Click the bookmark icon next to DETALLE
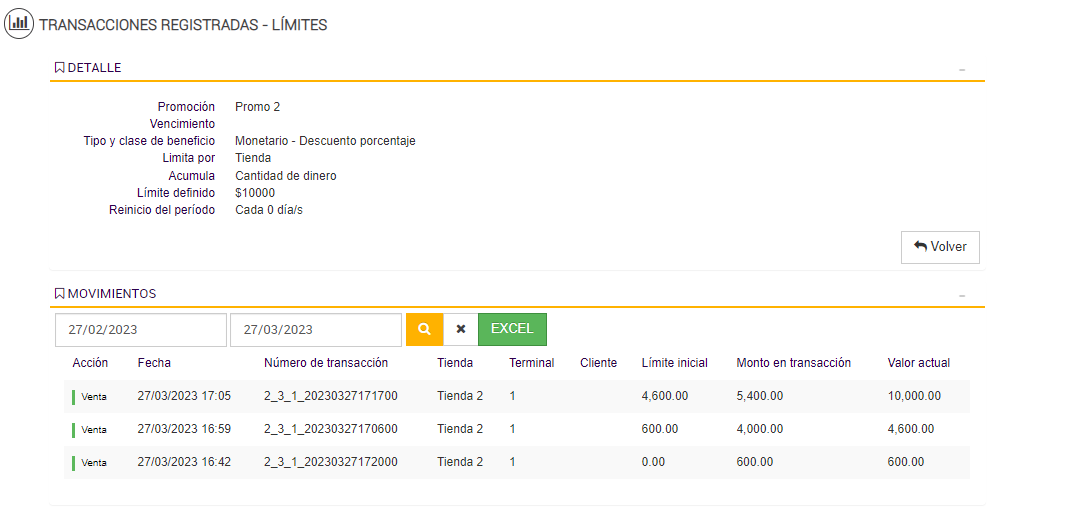 point(59,68)
